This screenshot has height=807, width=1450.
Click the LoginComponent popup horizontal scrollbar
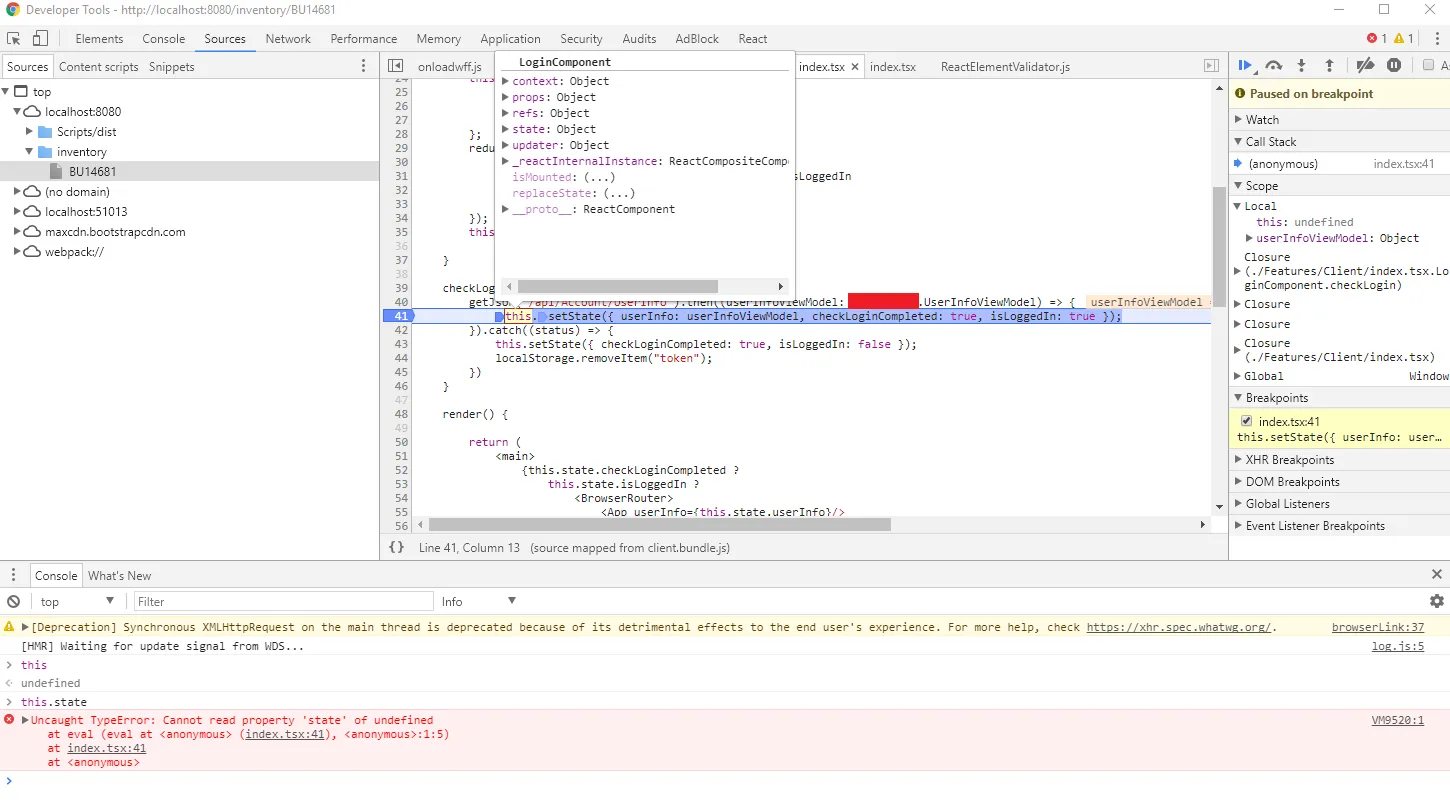pyautogui.click(x=617, y=286)
